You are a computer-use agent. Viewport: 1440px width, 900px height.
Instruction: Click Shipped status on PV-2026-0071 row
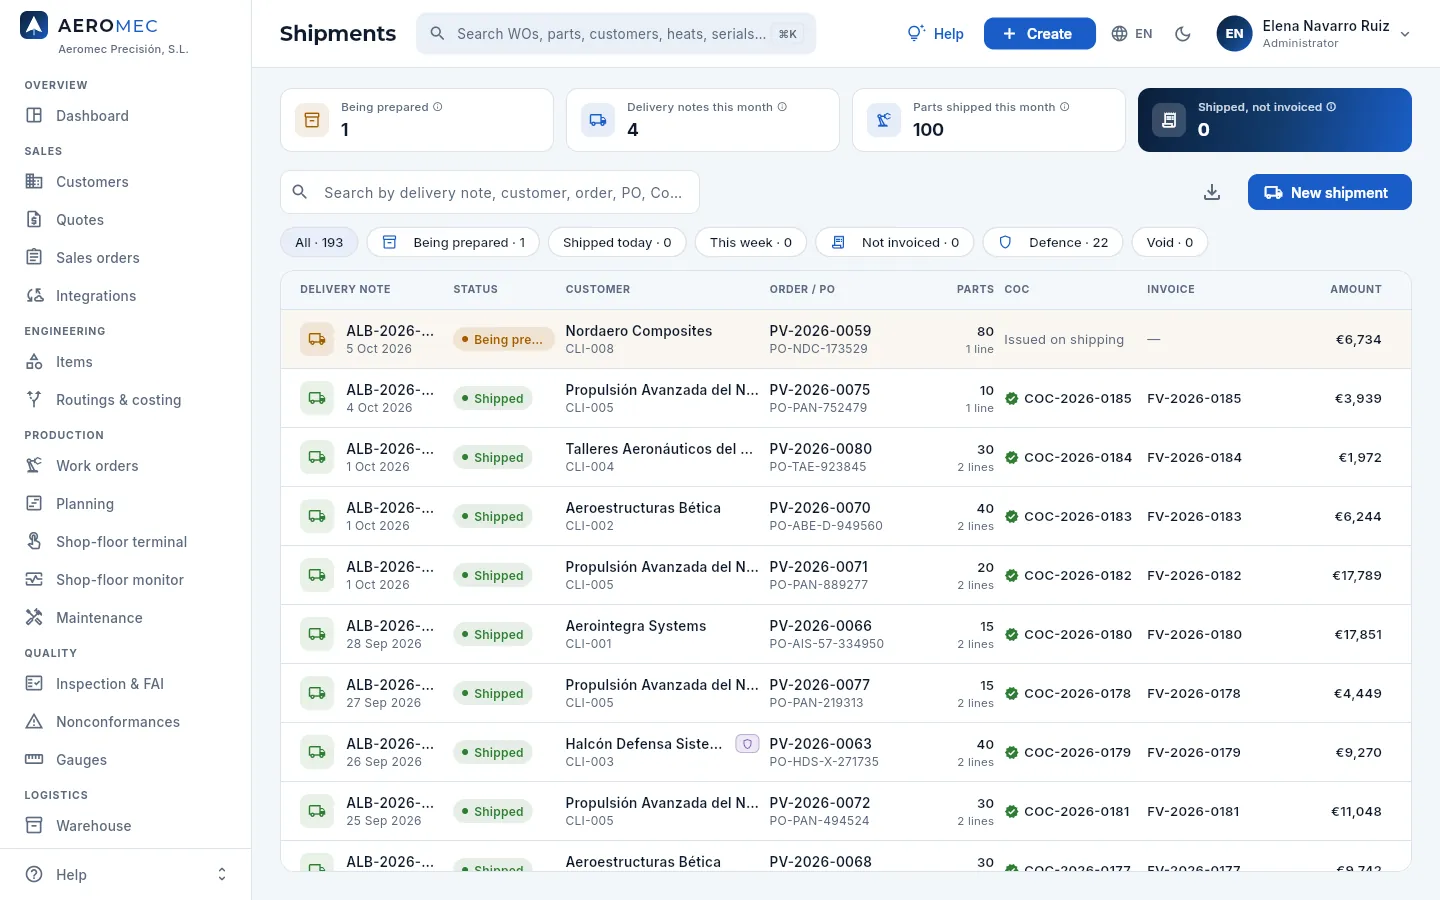pos(492,575)
